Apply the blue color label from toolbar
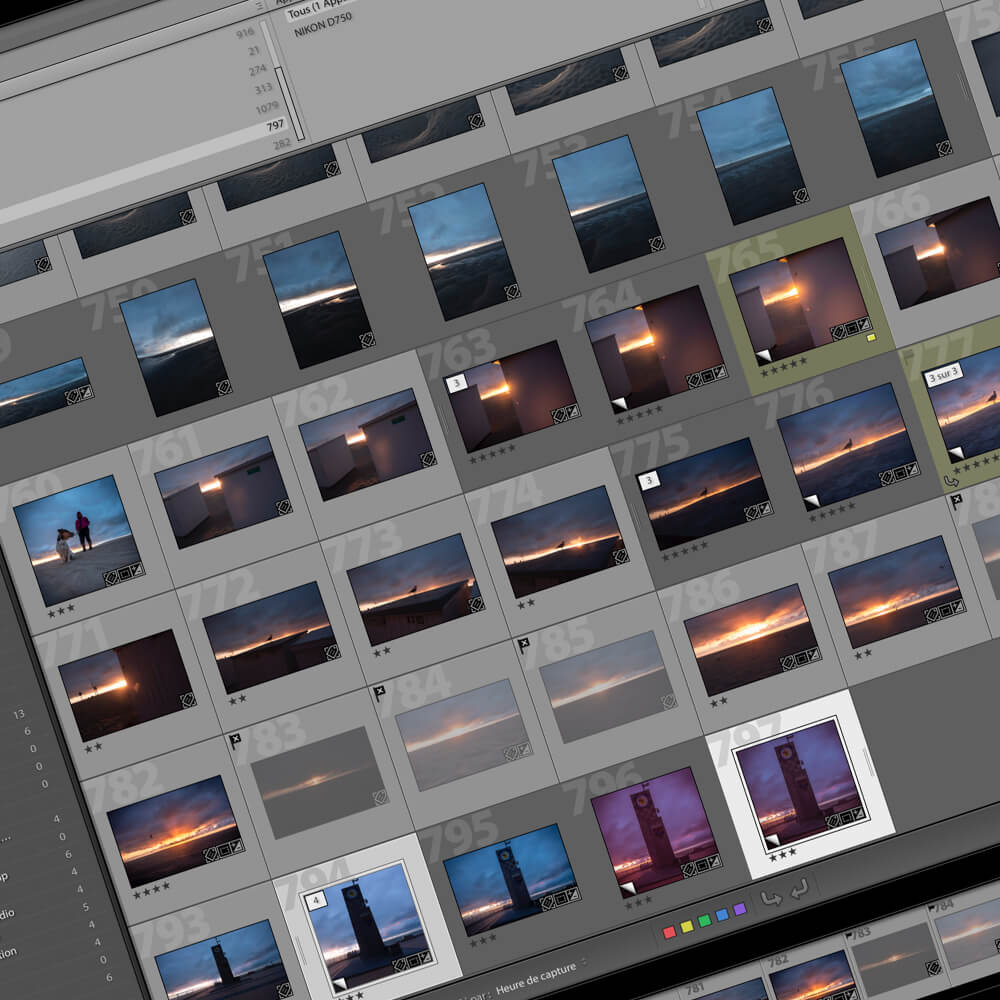 722,915
